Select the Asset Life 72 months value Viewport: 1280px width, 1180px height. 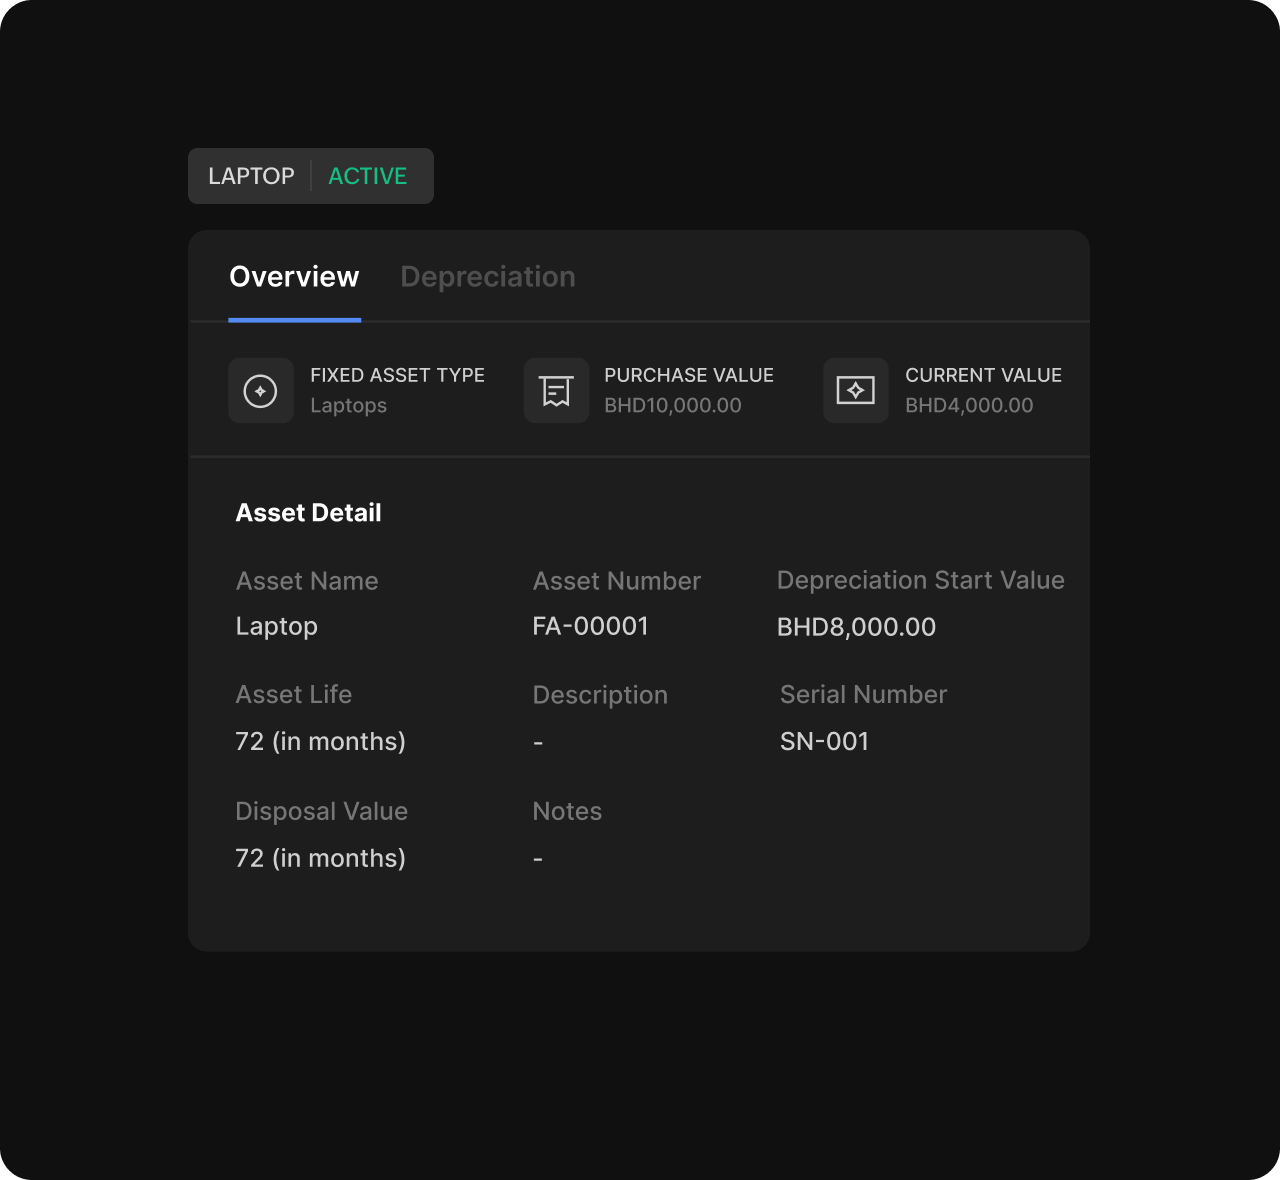320,741
